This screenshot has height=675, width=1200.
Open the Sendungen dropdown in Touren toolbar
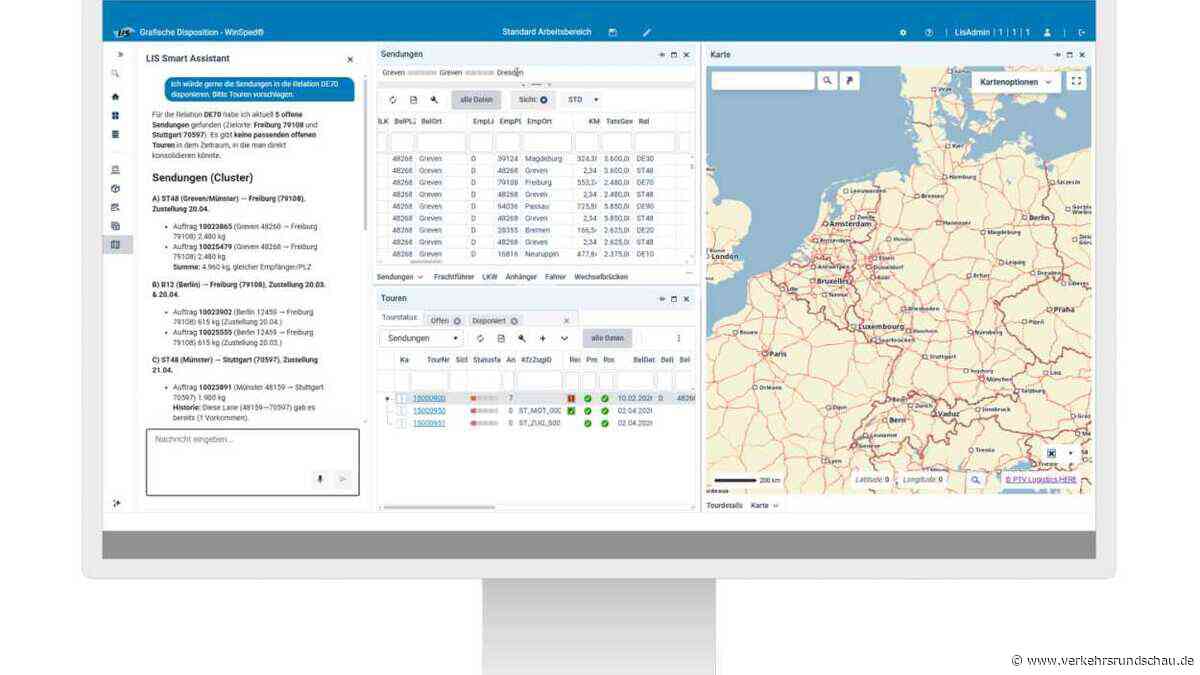pyautogui.click(x=422, y=338)
